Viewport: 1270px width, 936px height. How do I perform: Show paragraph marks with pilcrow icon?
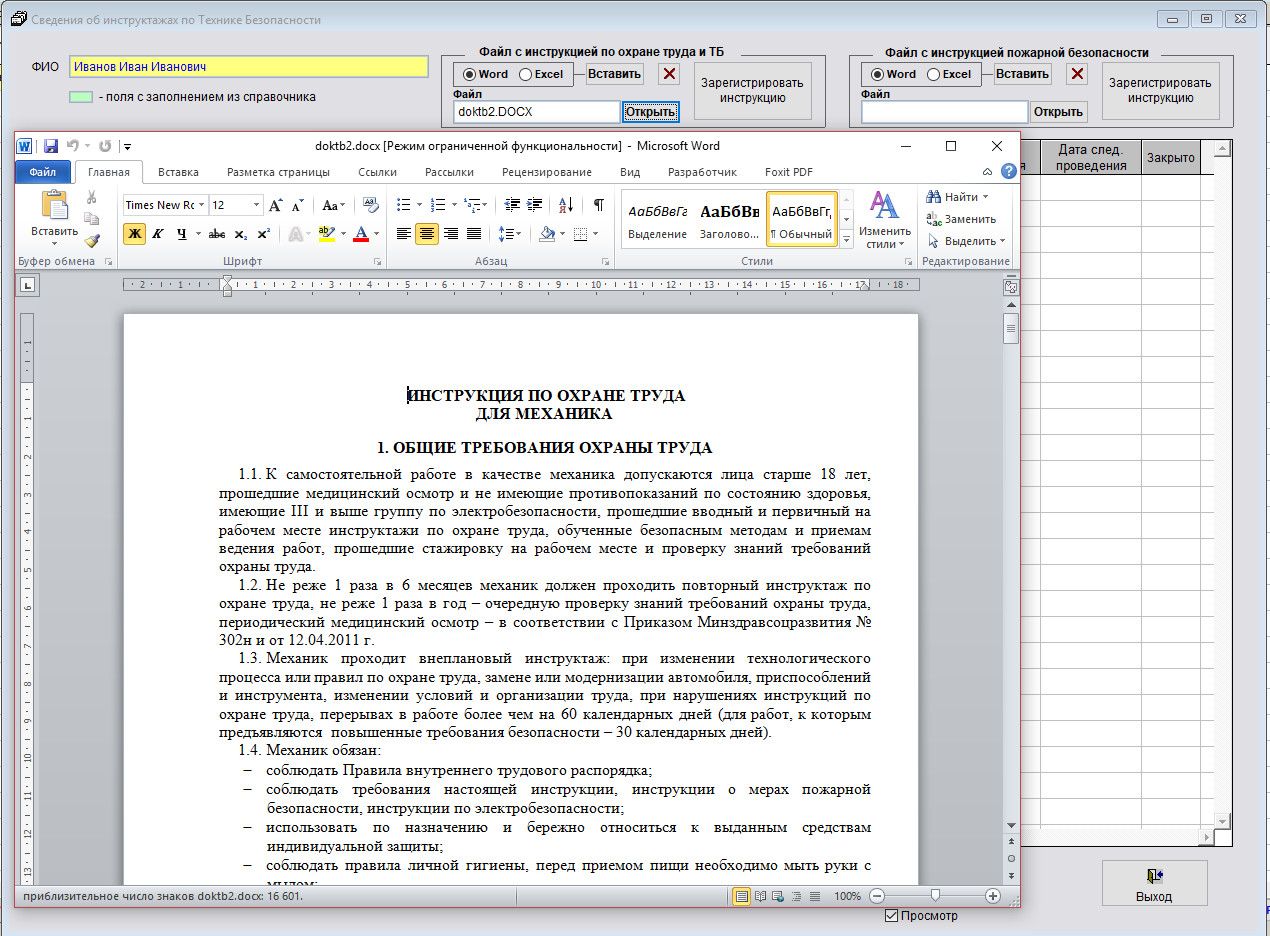point(598,205)
